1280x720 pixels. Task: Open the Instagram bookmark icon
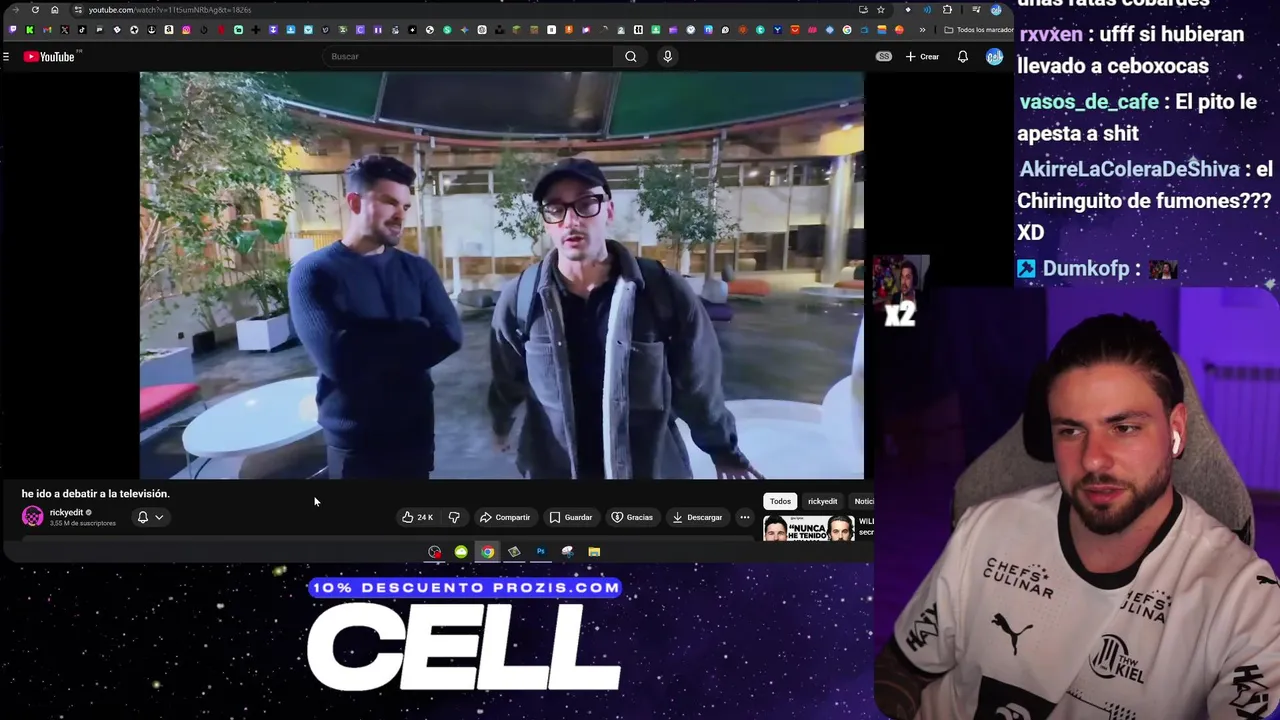186,30
